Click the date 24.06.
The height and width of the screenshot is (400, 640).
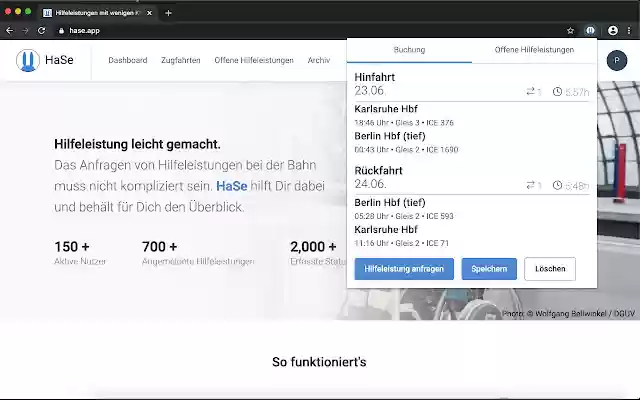[370, 184]
